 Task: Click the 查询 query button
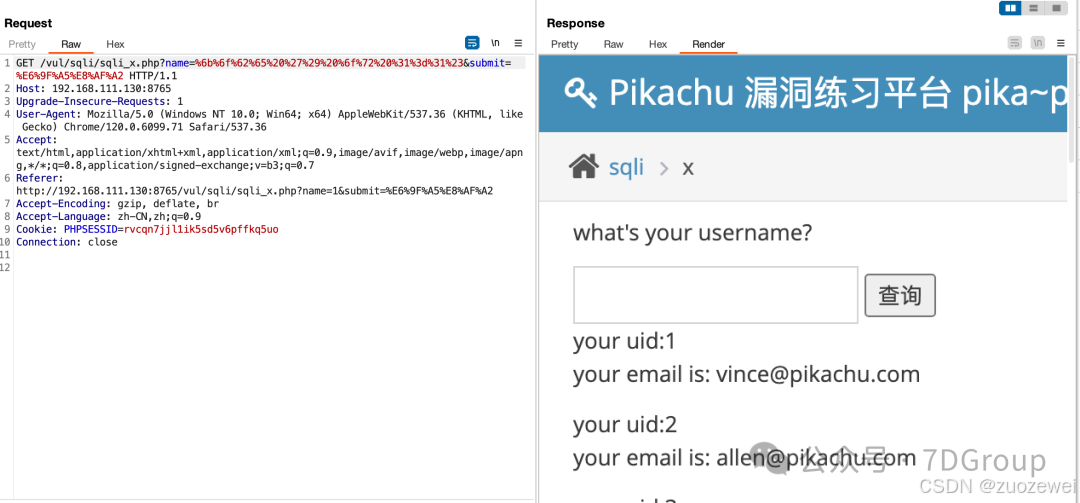click(x=900, y=296)
